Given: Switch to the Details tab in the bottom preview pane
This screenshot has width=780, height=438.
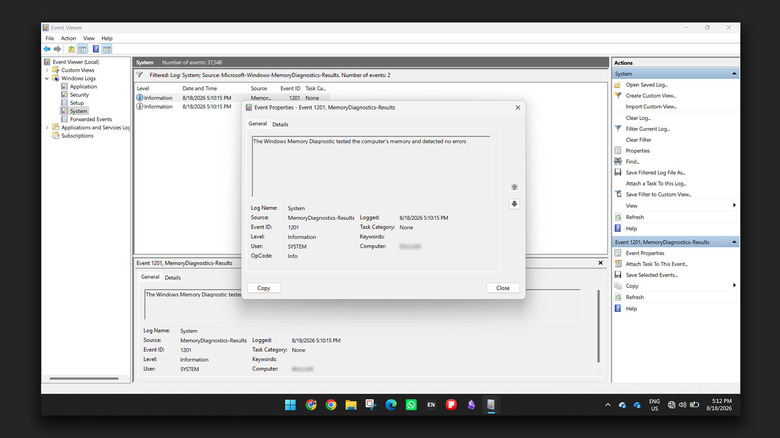Looking at the screenshot, I should 173,278.
